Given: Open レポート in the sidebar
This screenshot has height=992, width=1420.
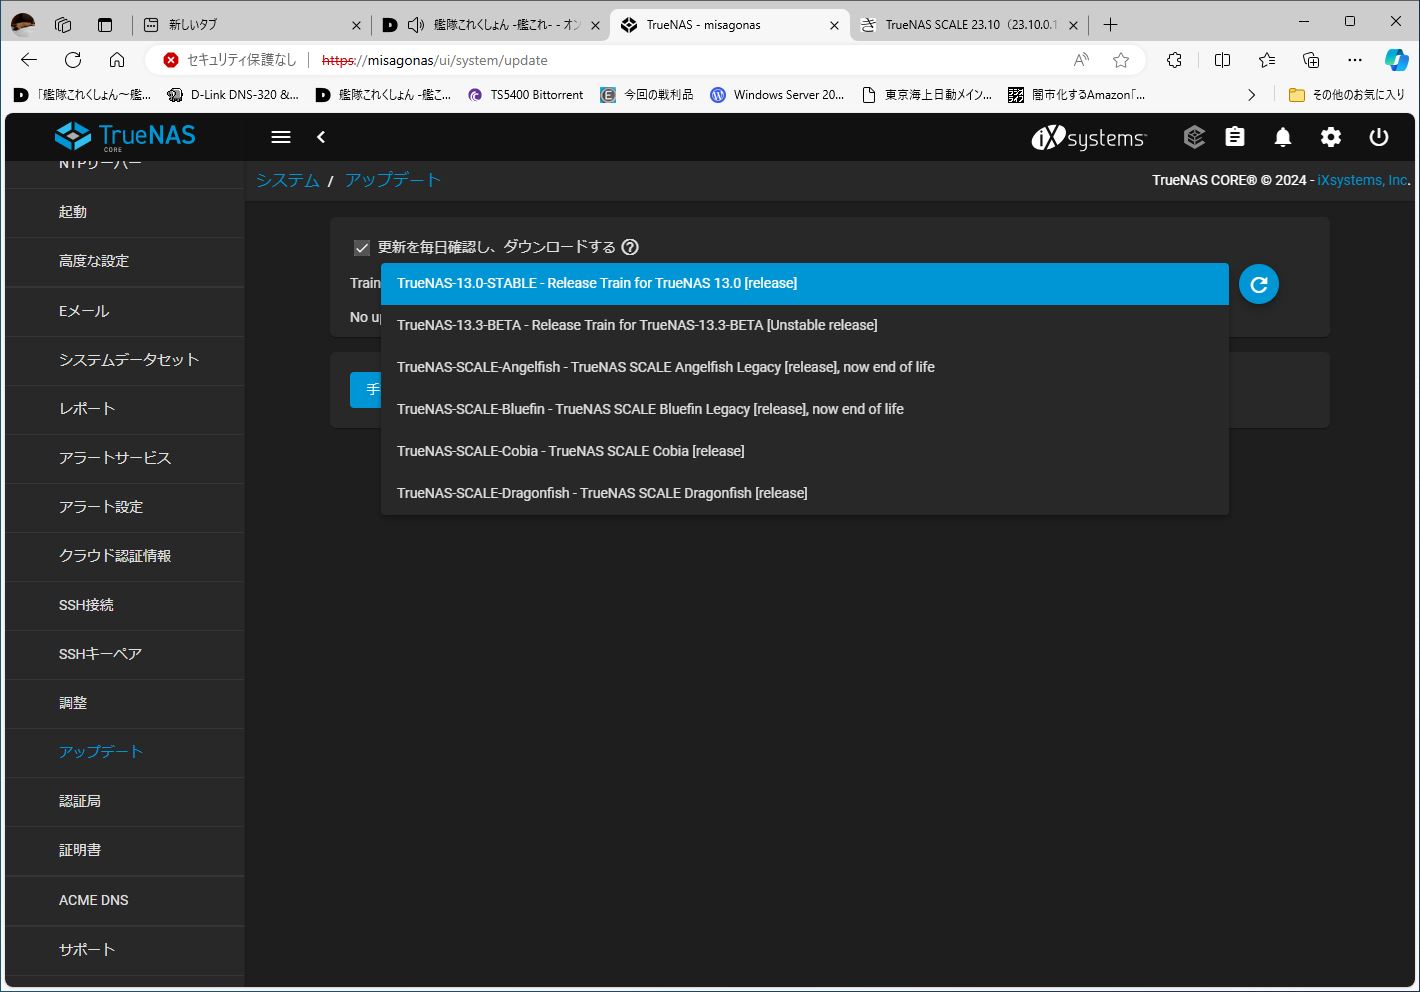Looking at the screenshot, I should 125,409.
